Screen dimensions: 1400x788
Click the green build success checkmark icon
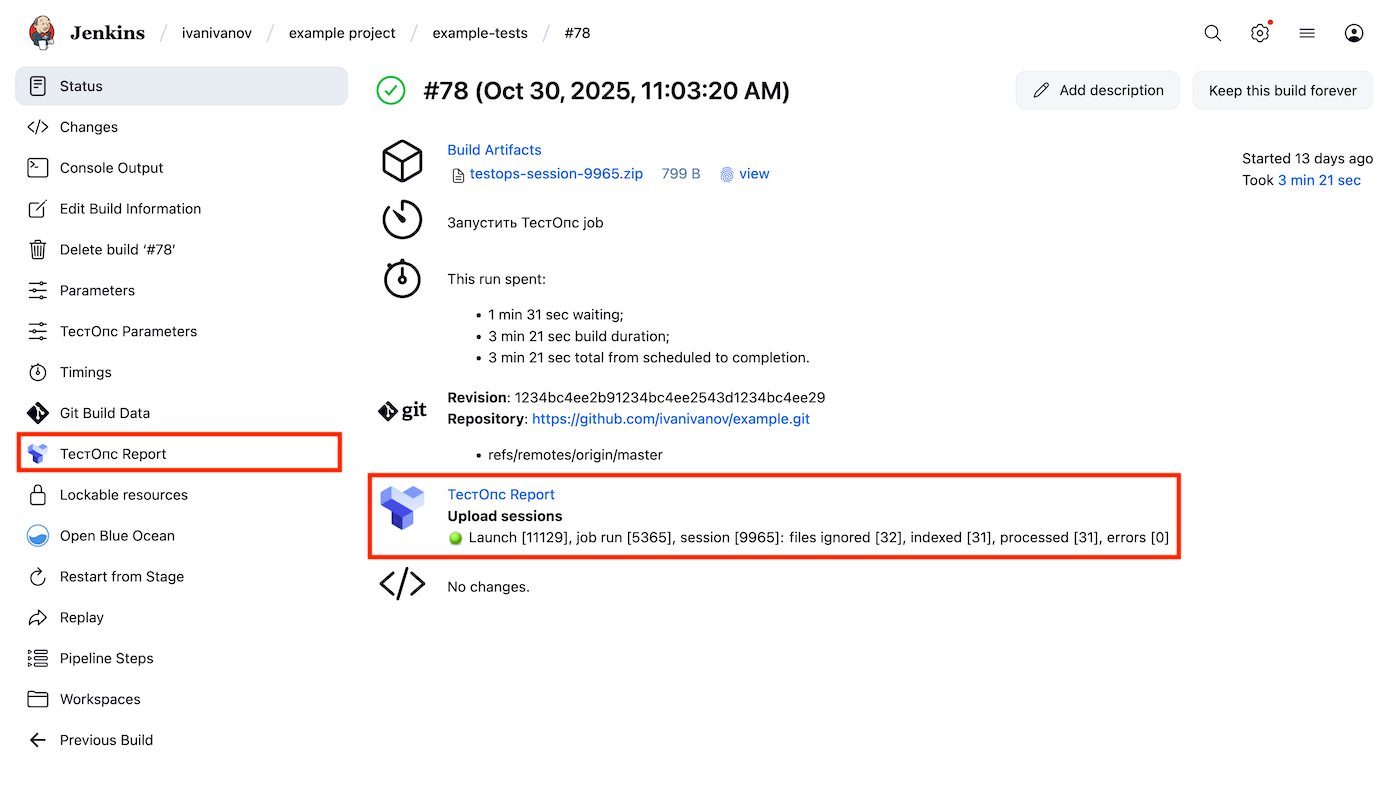pyautogui.click(x=391, y=91)
